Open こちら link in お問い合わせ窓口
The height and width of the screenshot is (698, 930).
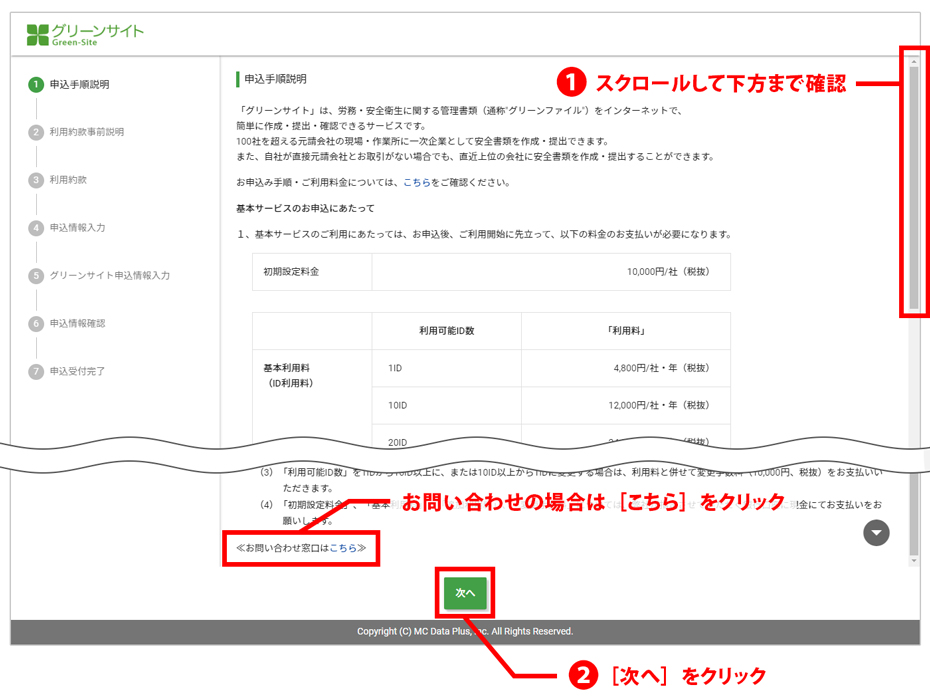click(x=343, y=548)
